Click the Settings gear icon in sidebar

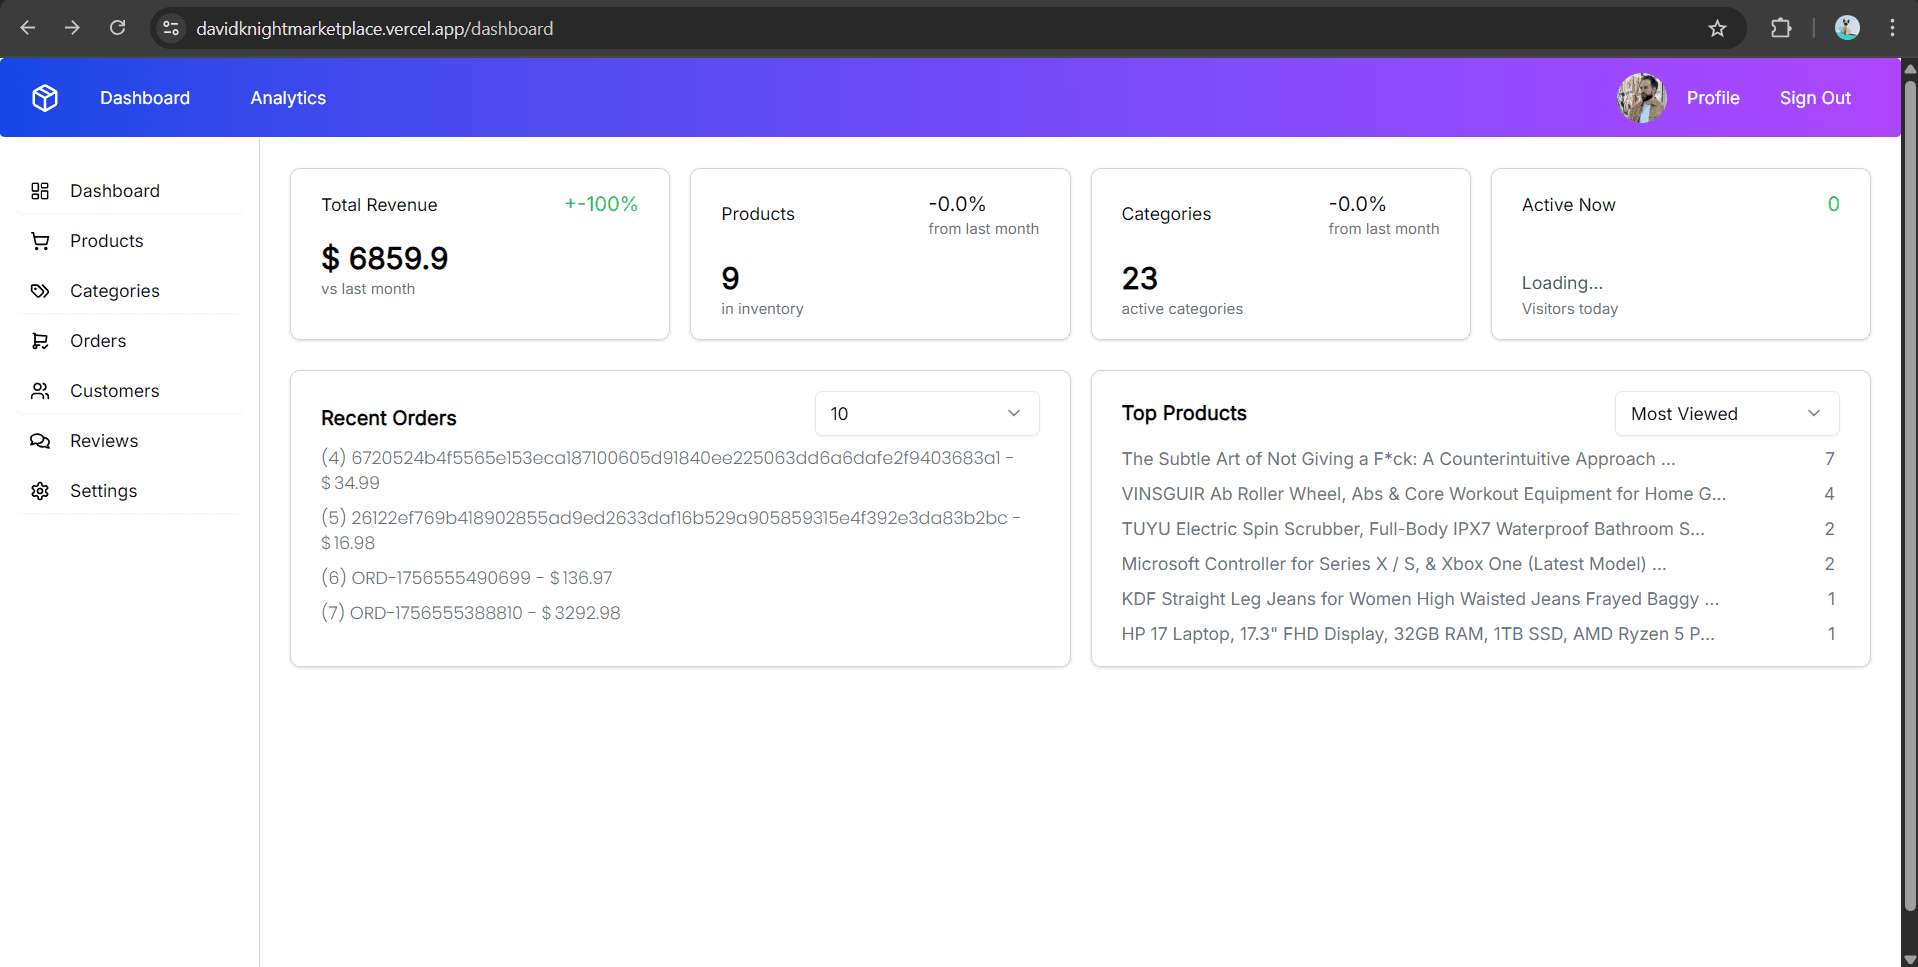click(40, 491)
